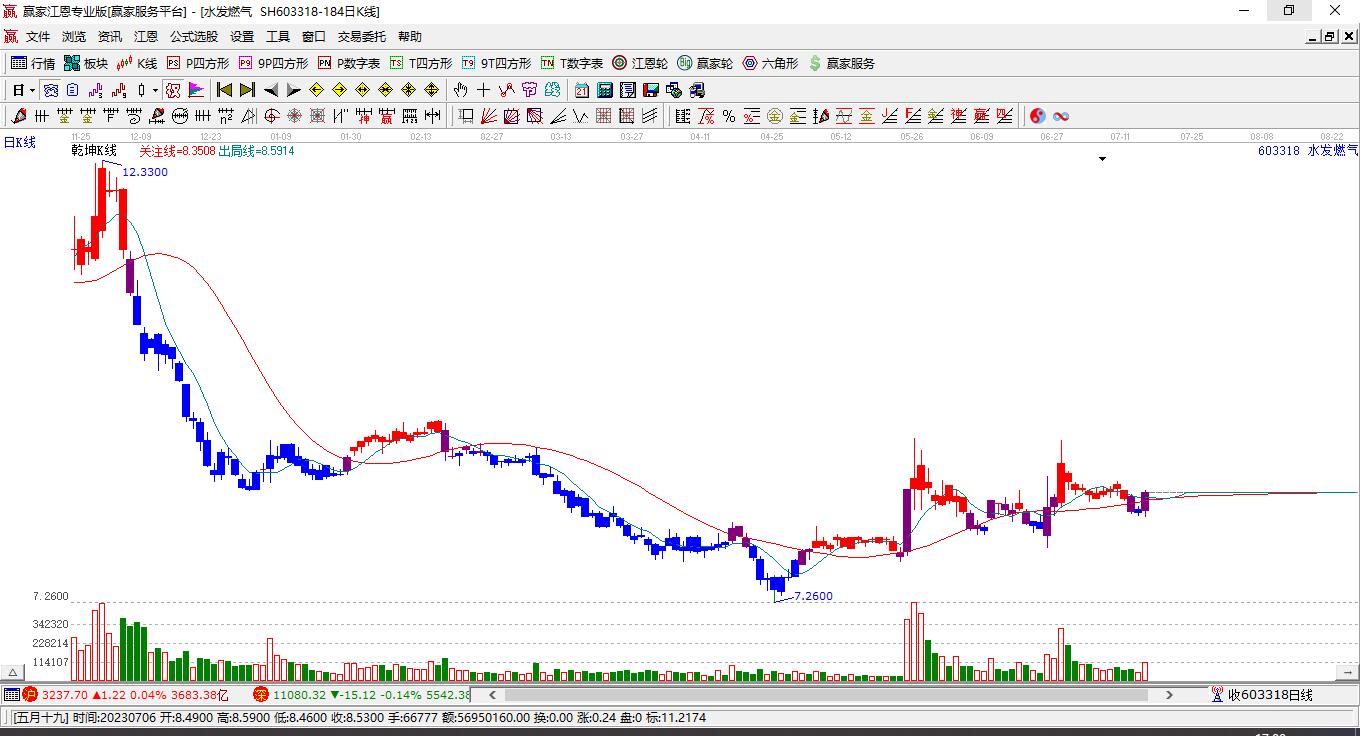Open the calculator tool icon
This screenshot has height=736, width=1360.
[x=604, y=90]
